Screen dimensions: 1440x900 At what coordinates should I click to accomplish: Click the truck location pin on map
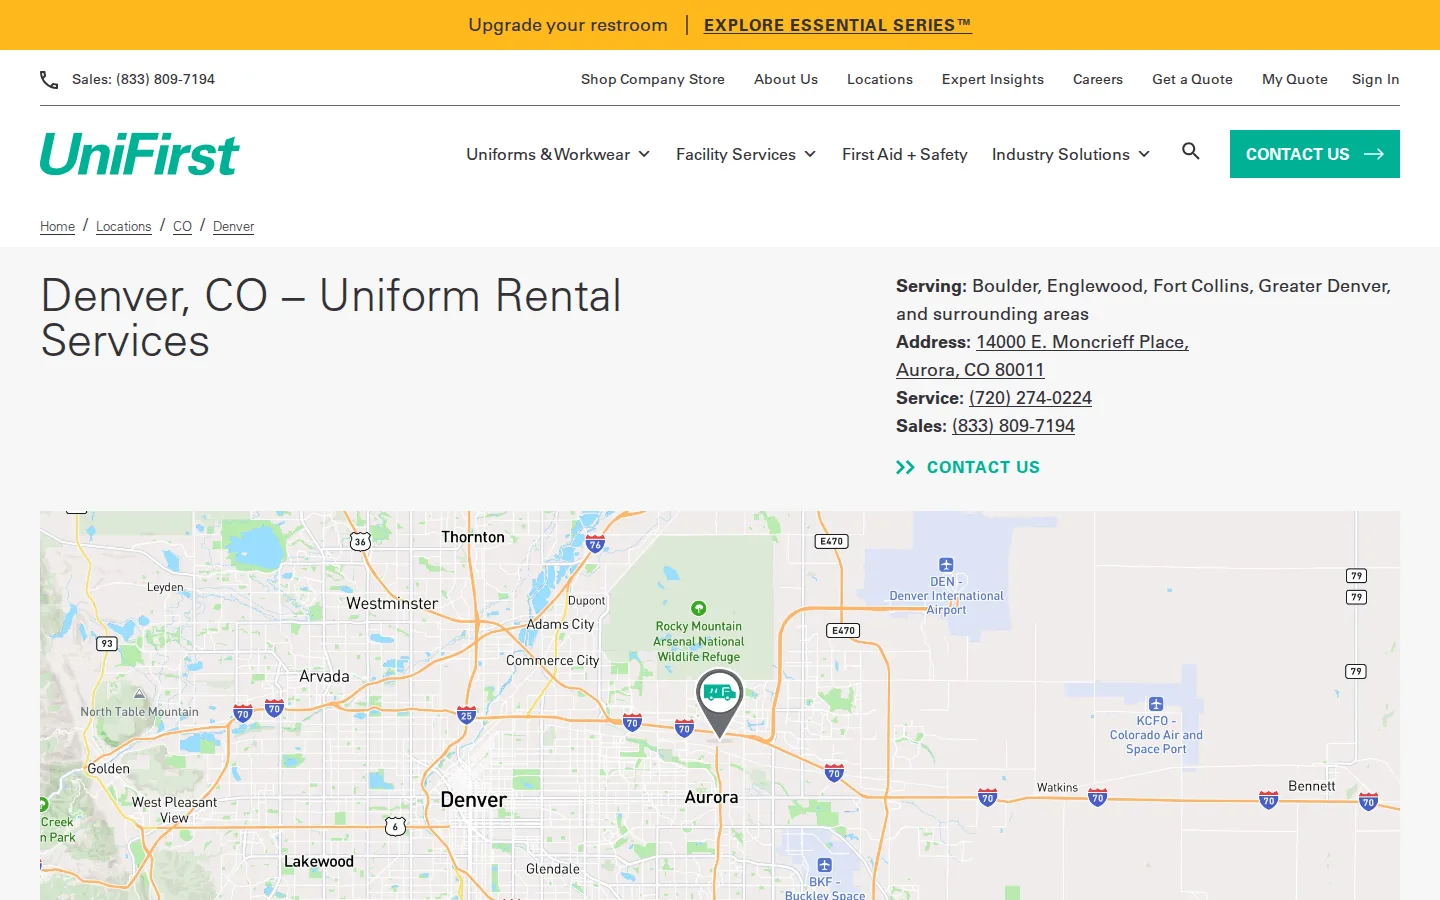click(719, 704)
